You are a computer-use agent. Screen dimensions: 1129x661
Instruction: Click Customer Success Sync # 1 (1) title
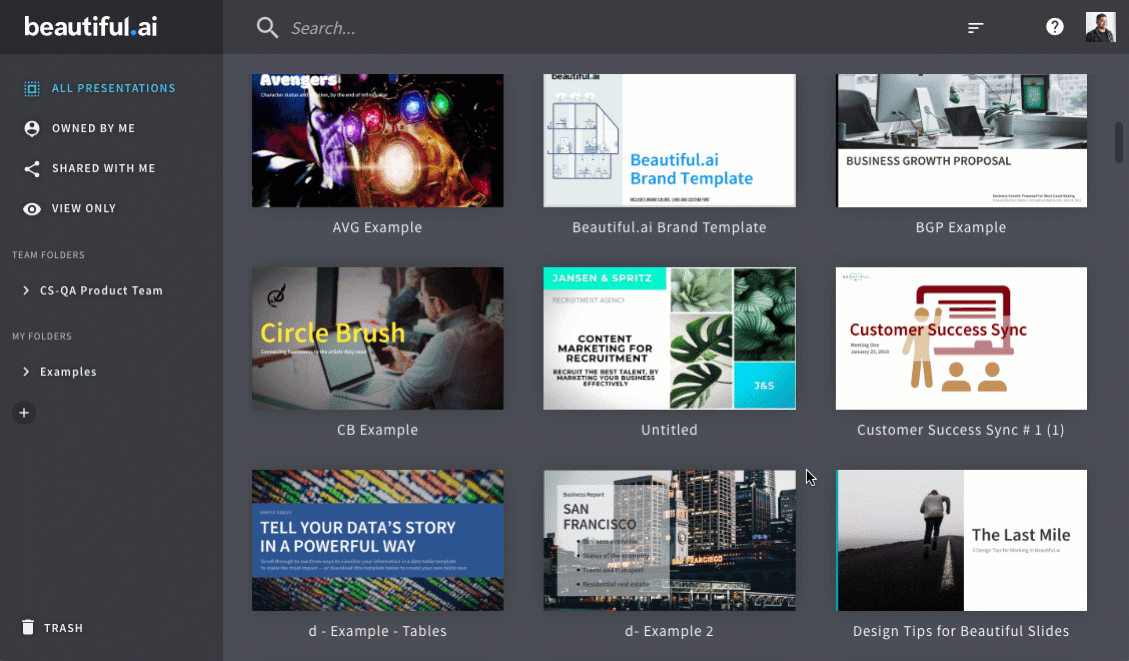click(x=961, y=430)
